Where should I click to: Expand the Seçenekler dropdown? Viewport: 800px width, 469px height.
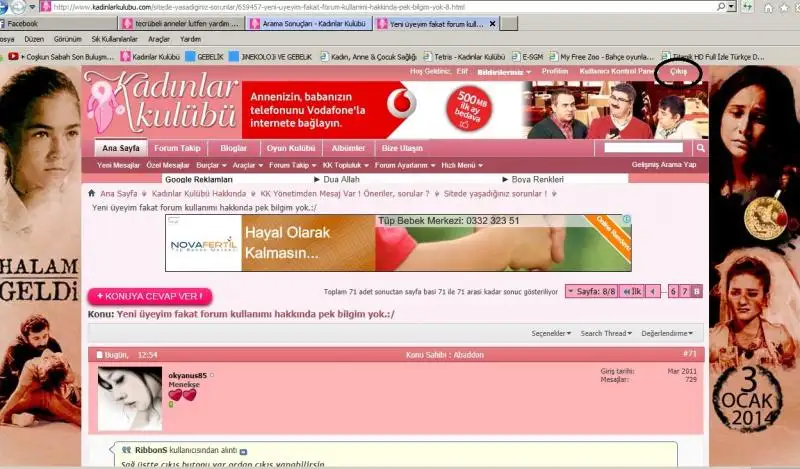(551, 333)
